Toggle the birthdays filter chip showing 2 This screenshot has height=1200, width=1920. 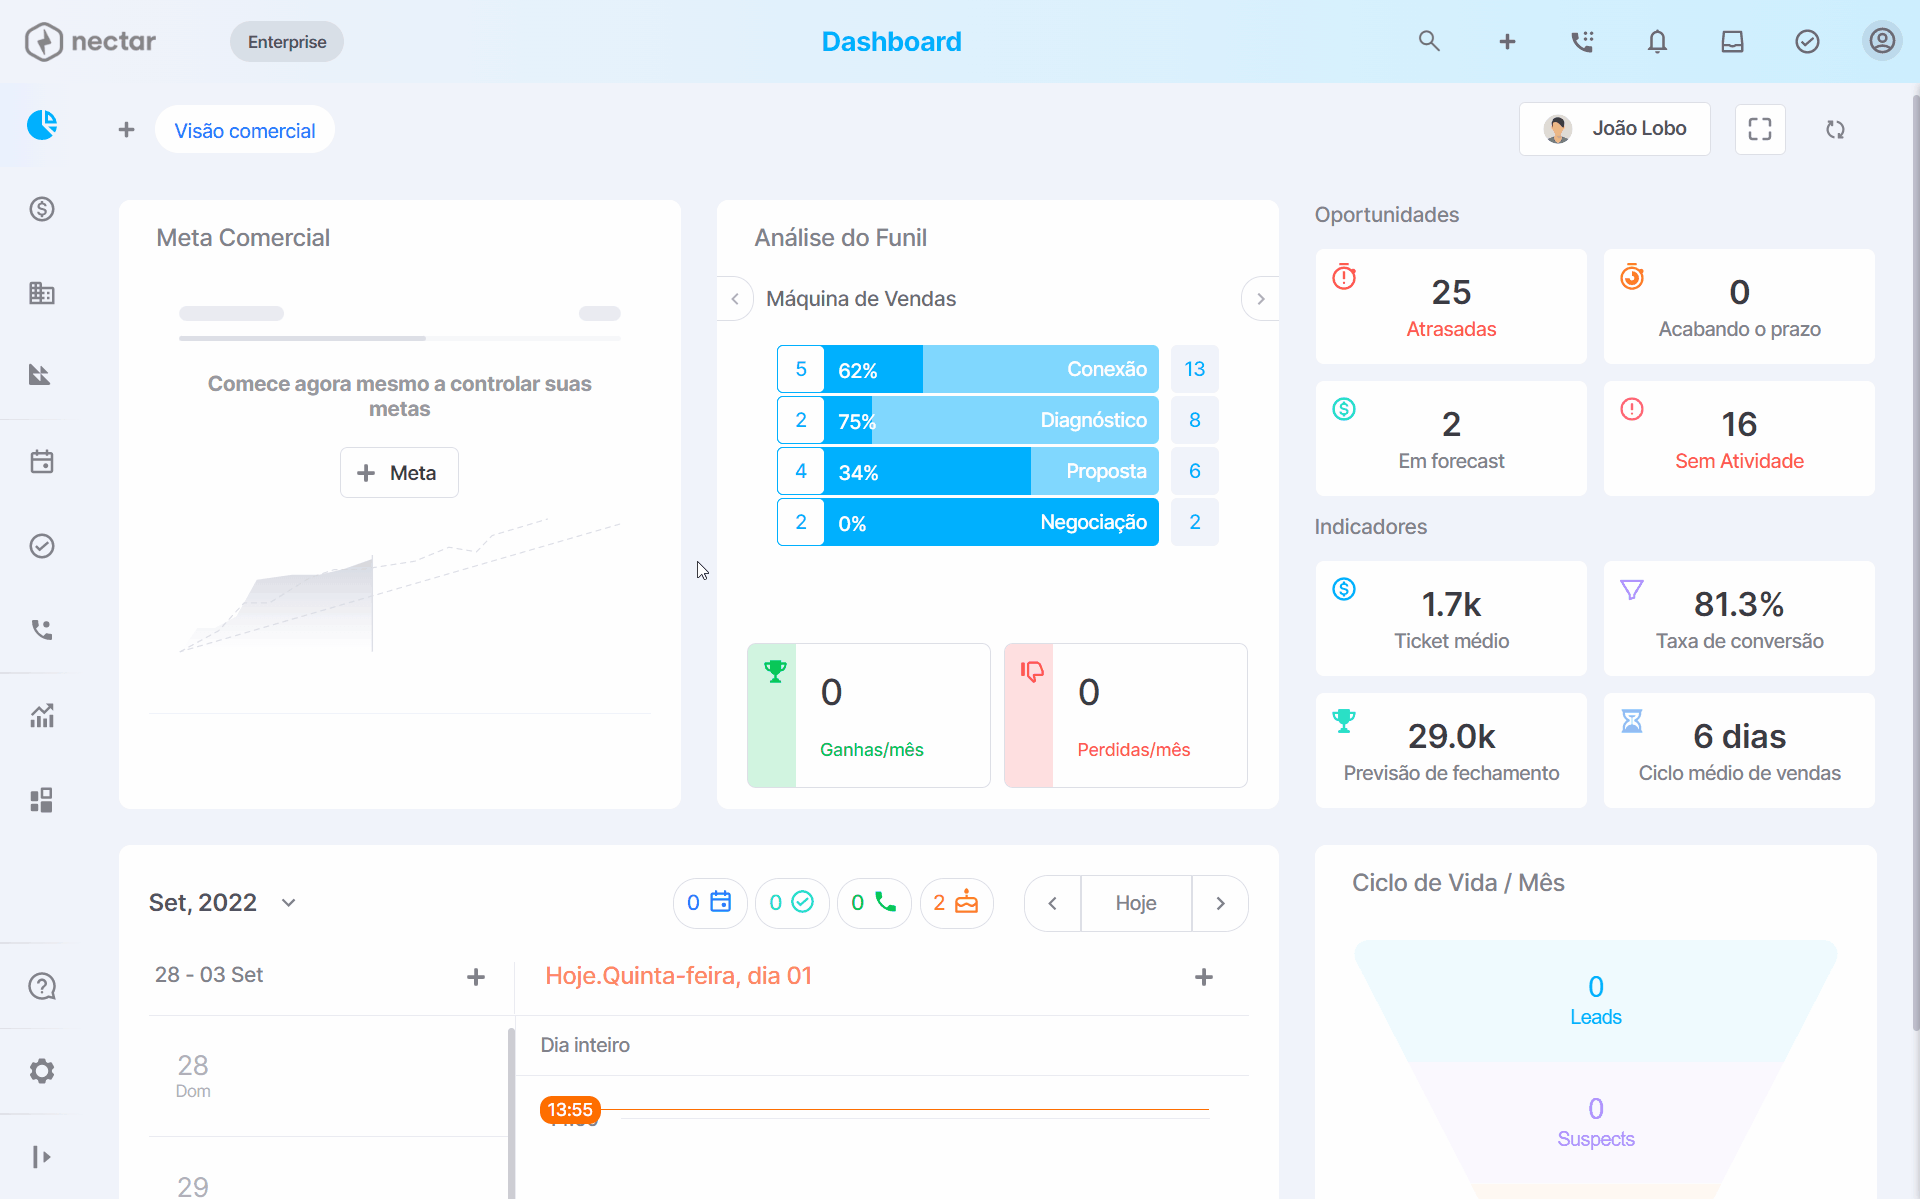coord(956,903)
